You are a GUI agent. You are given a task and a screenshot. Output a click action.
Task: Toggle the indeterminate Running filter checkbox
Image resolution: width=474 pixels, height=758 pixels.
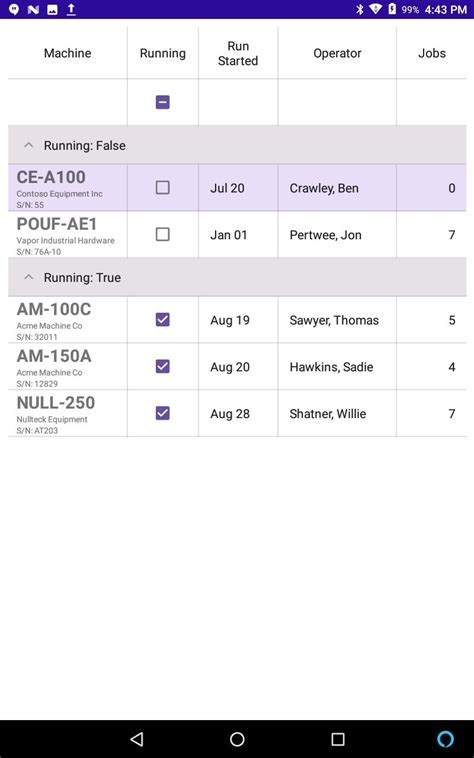[x=162, y=102]
